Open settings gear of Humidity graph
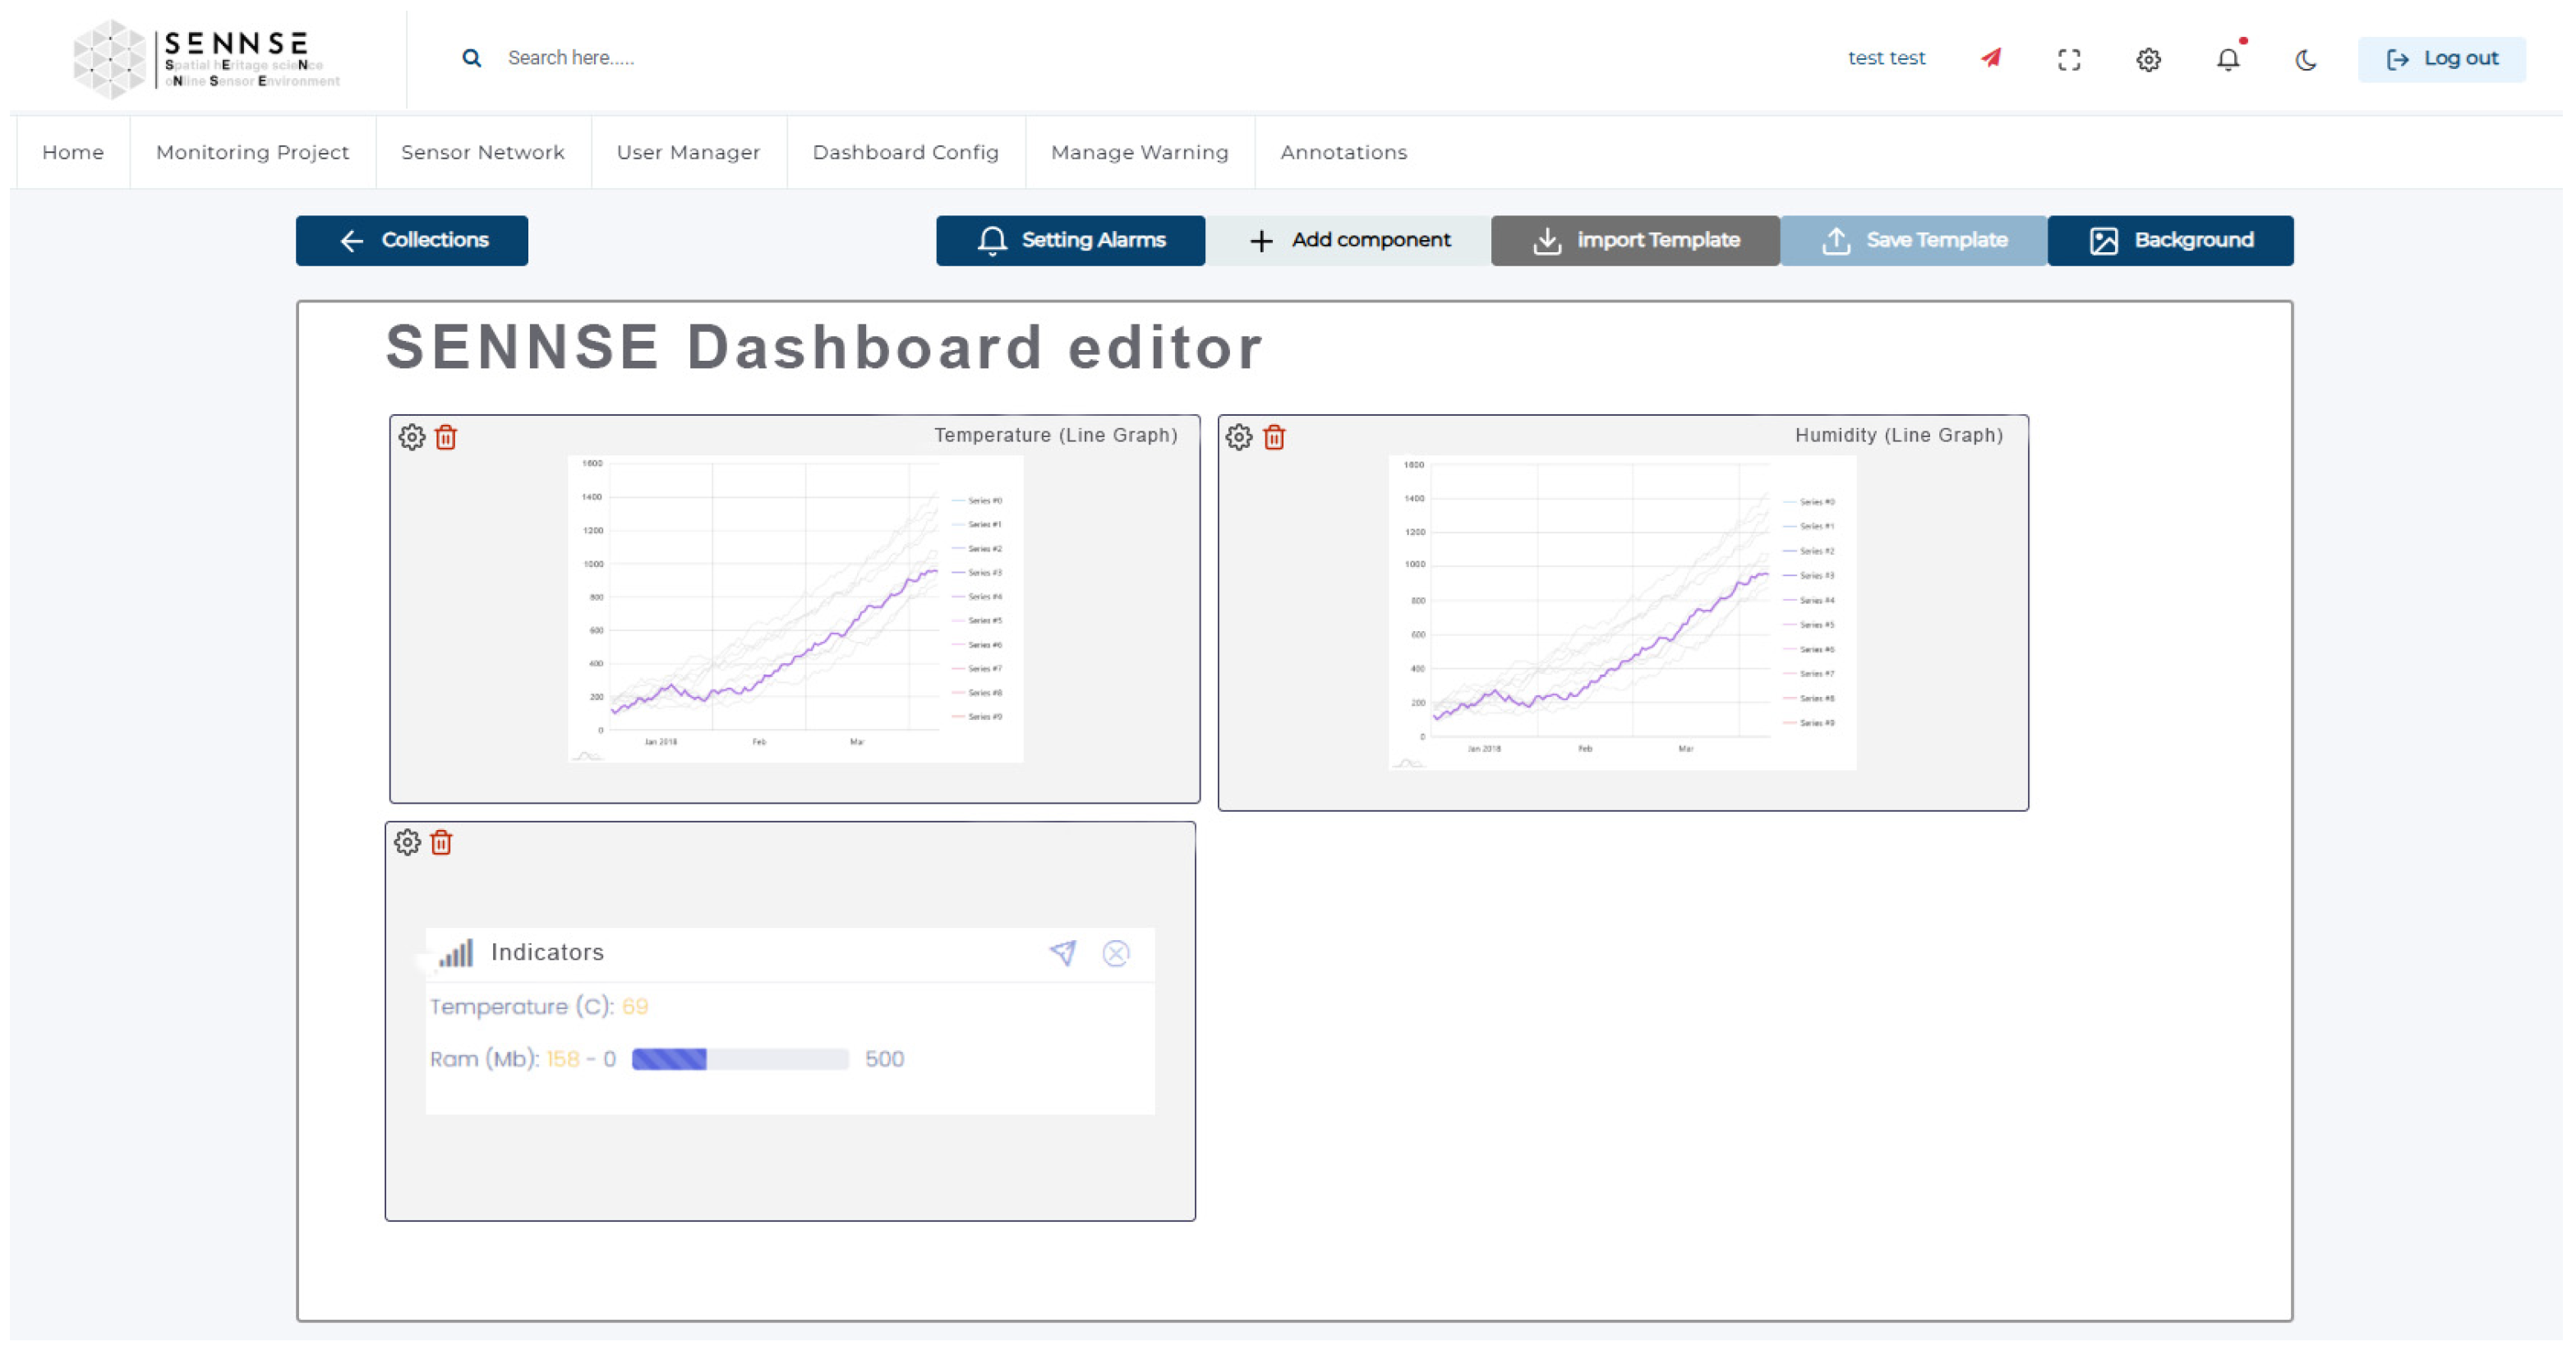Screen dimensions: 2576x1351 [1239, 437]
